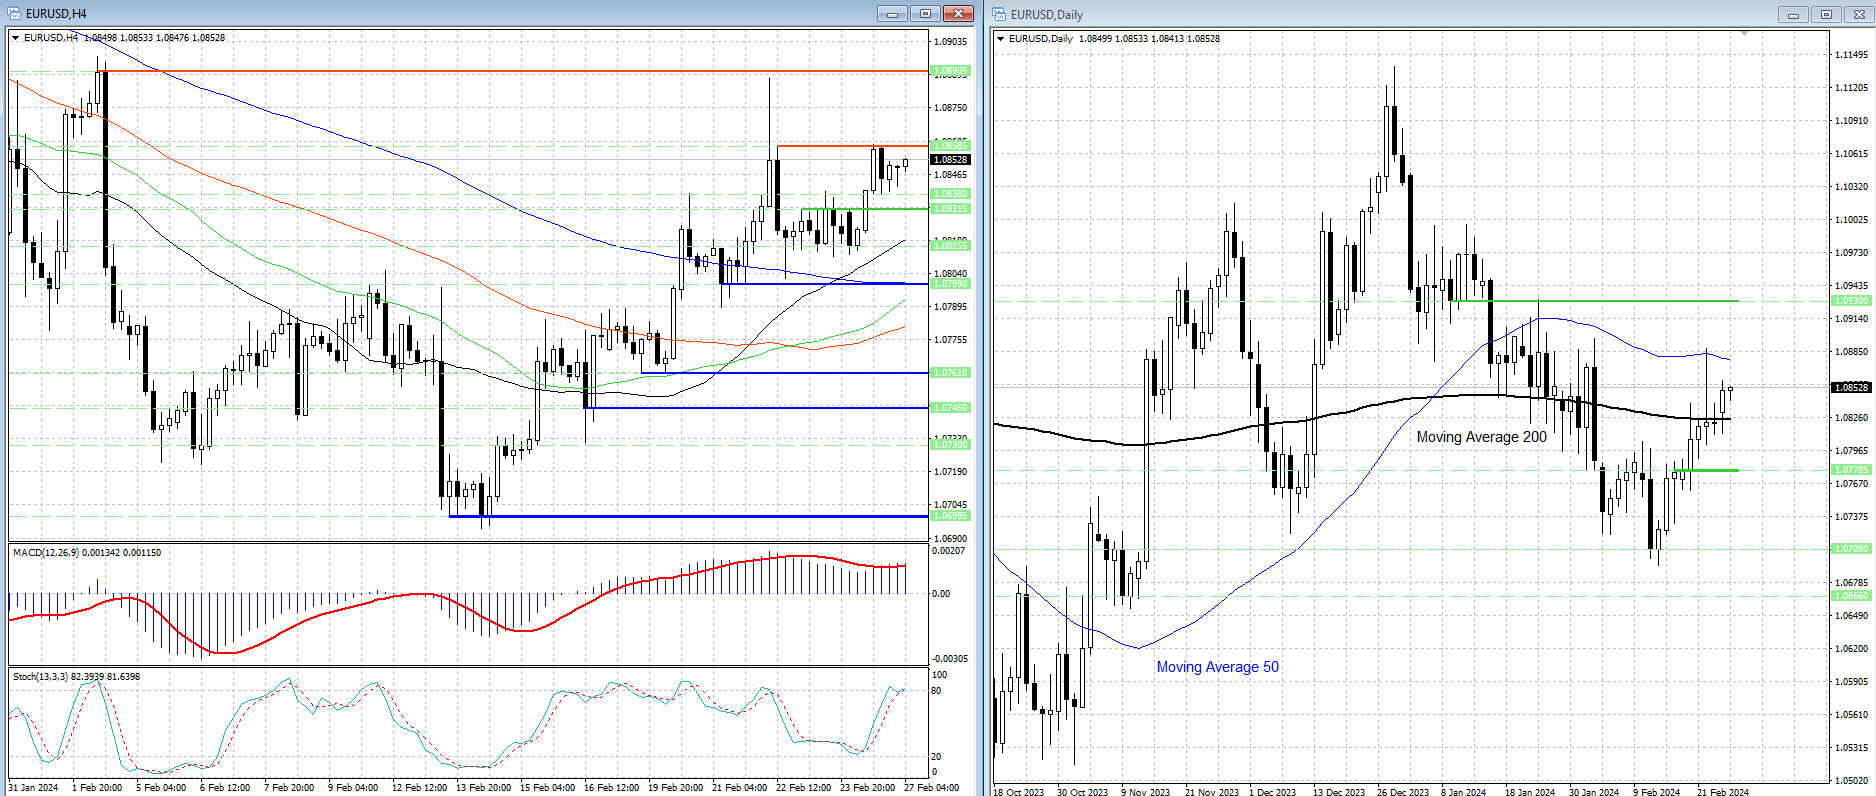Screen dimensions: 1876x796
Task: Click the green 1.07785 level tag on Daily axis
Action: 1850,470
